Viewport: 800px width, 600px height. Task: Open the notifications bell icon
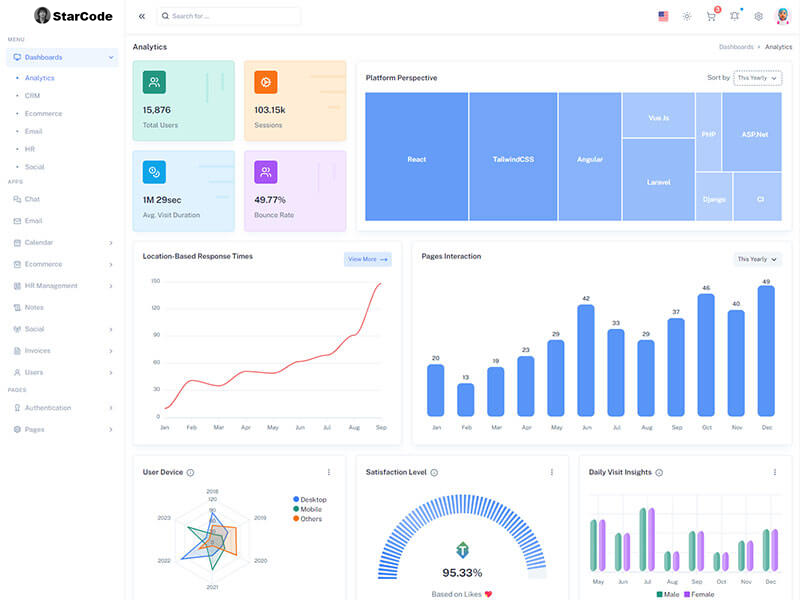pos(735,16)
